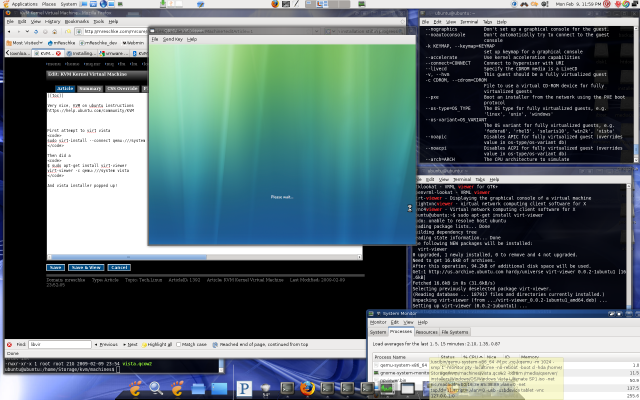This screenshot has width=640, height=400.
Task: Select the Article tab in wiki editor
Action: coord(65,88)
